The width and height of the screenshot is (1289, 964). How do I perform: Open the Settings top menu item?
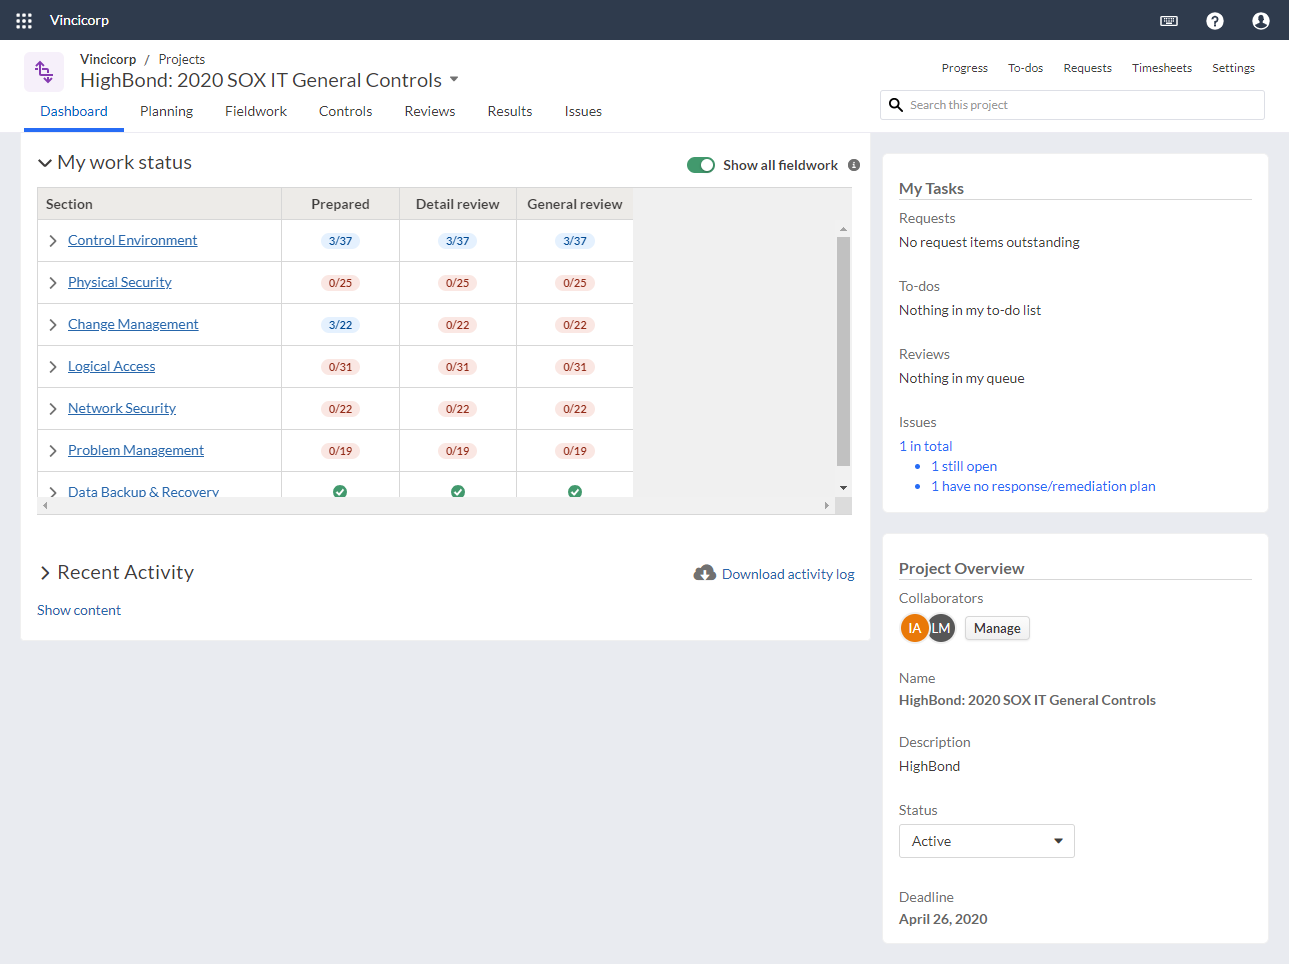pos(1233,68)
